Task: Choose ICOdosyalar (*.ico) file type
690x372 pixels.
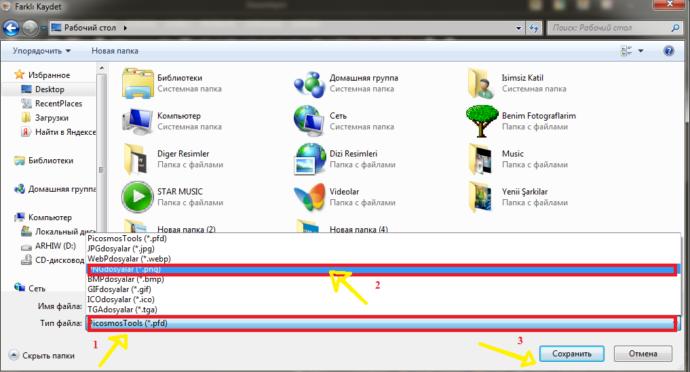Action: click(383, 300)
